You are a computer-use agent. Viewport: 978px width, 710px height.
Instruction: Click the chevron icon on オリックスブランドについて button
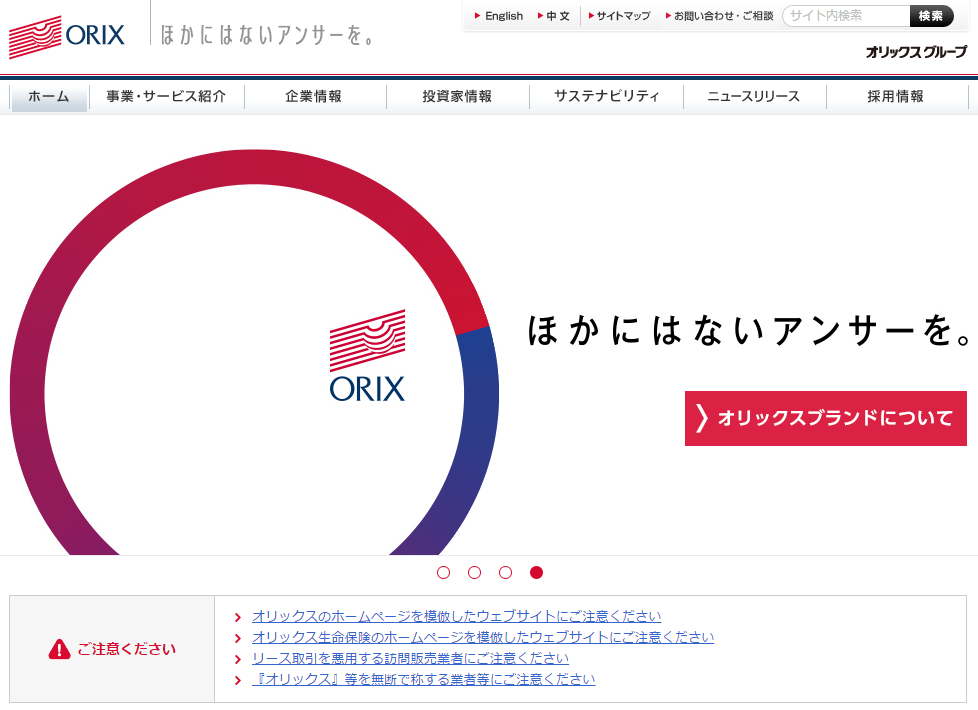pos(702,418)
